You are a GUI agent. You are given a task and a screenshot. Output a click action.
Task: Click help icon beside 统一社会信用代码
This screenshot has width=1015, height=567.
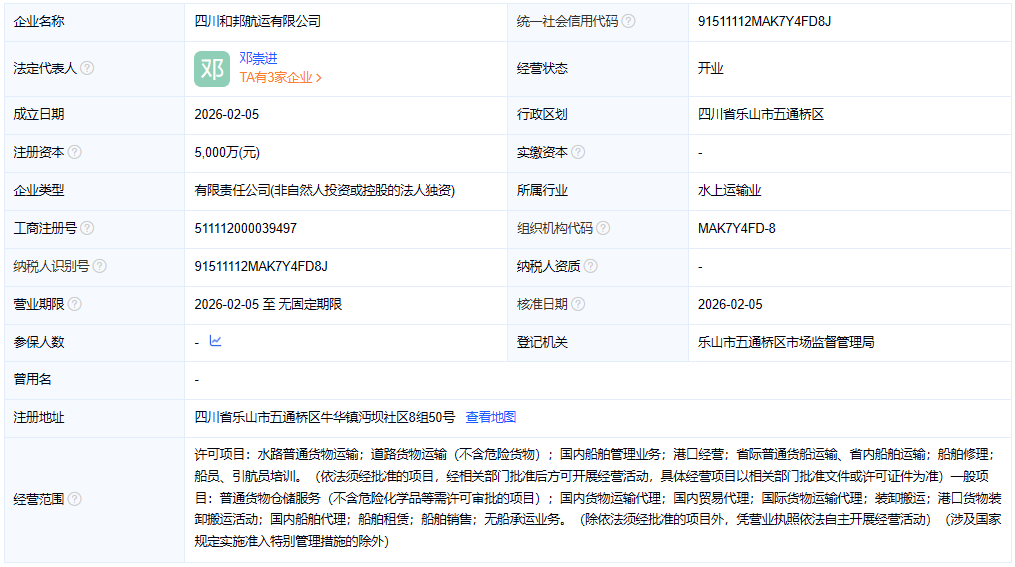click(629, 21)
